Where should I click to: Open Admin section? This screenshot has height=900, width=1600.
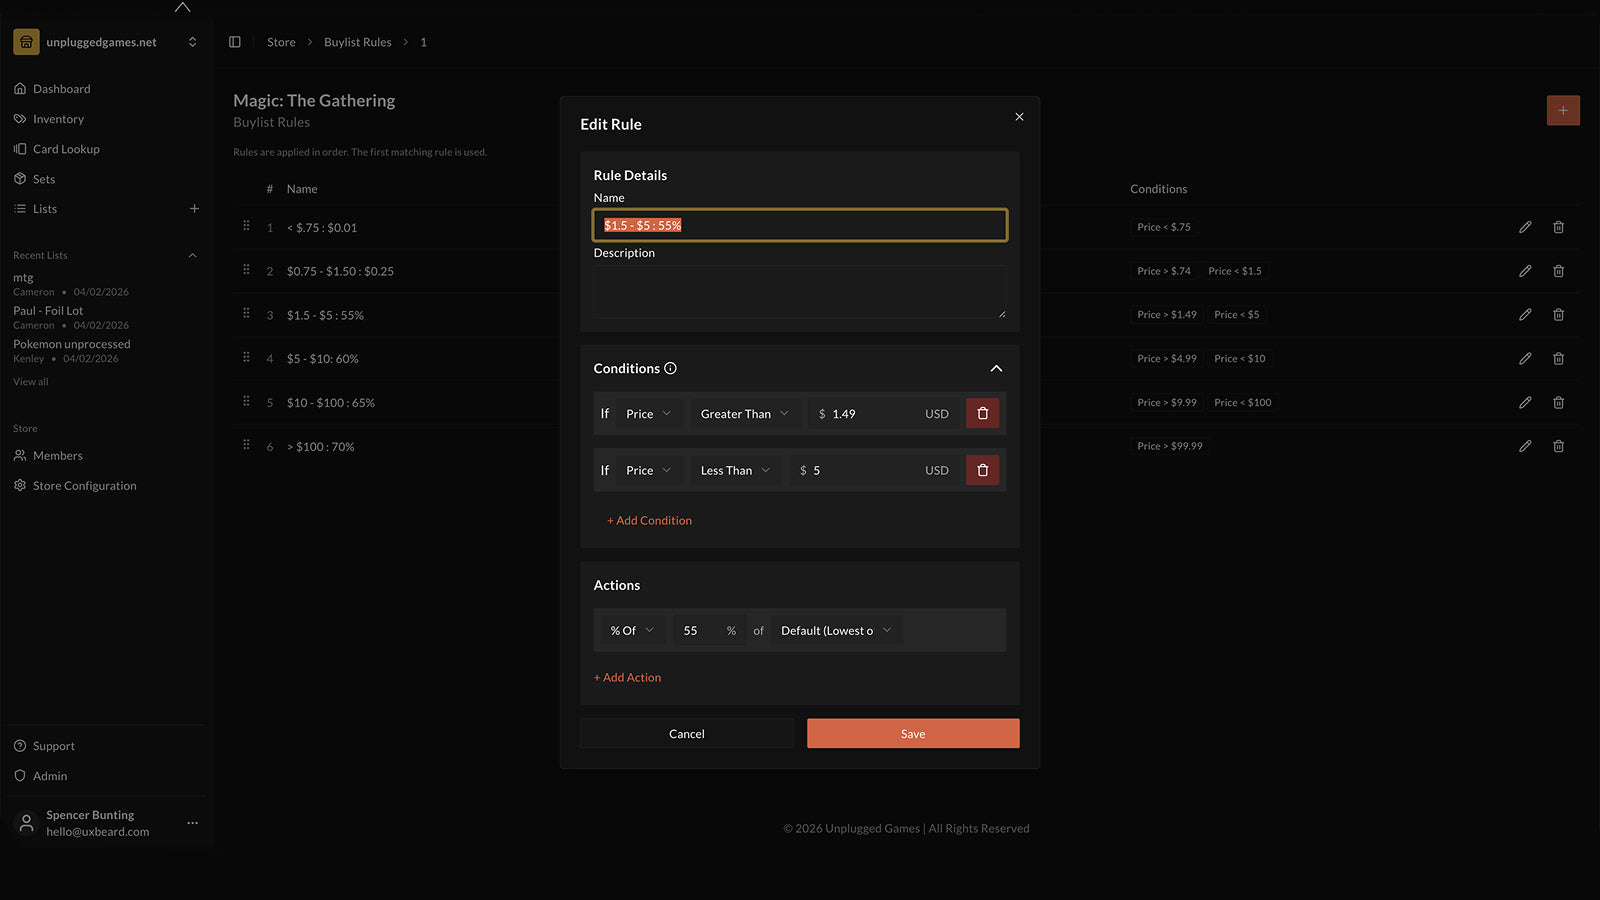[x=50, y=776]
